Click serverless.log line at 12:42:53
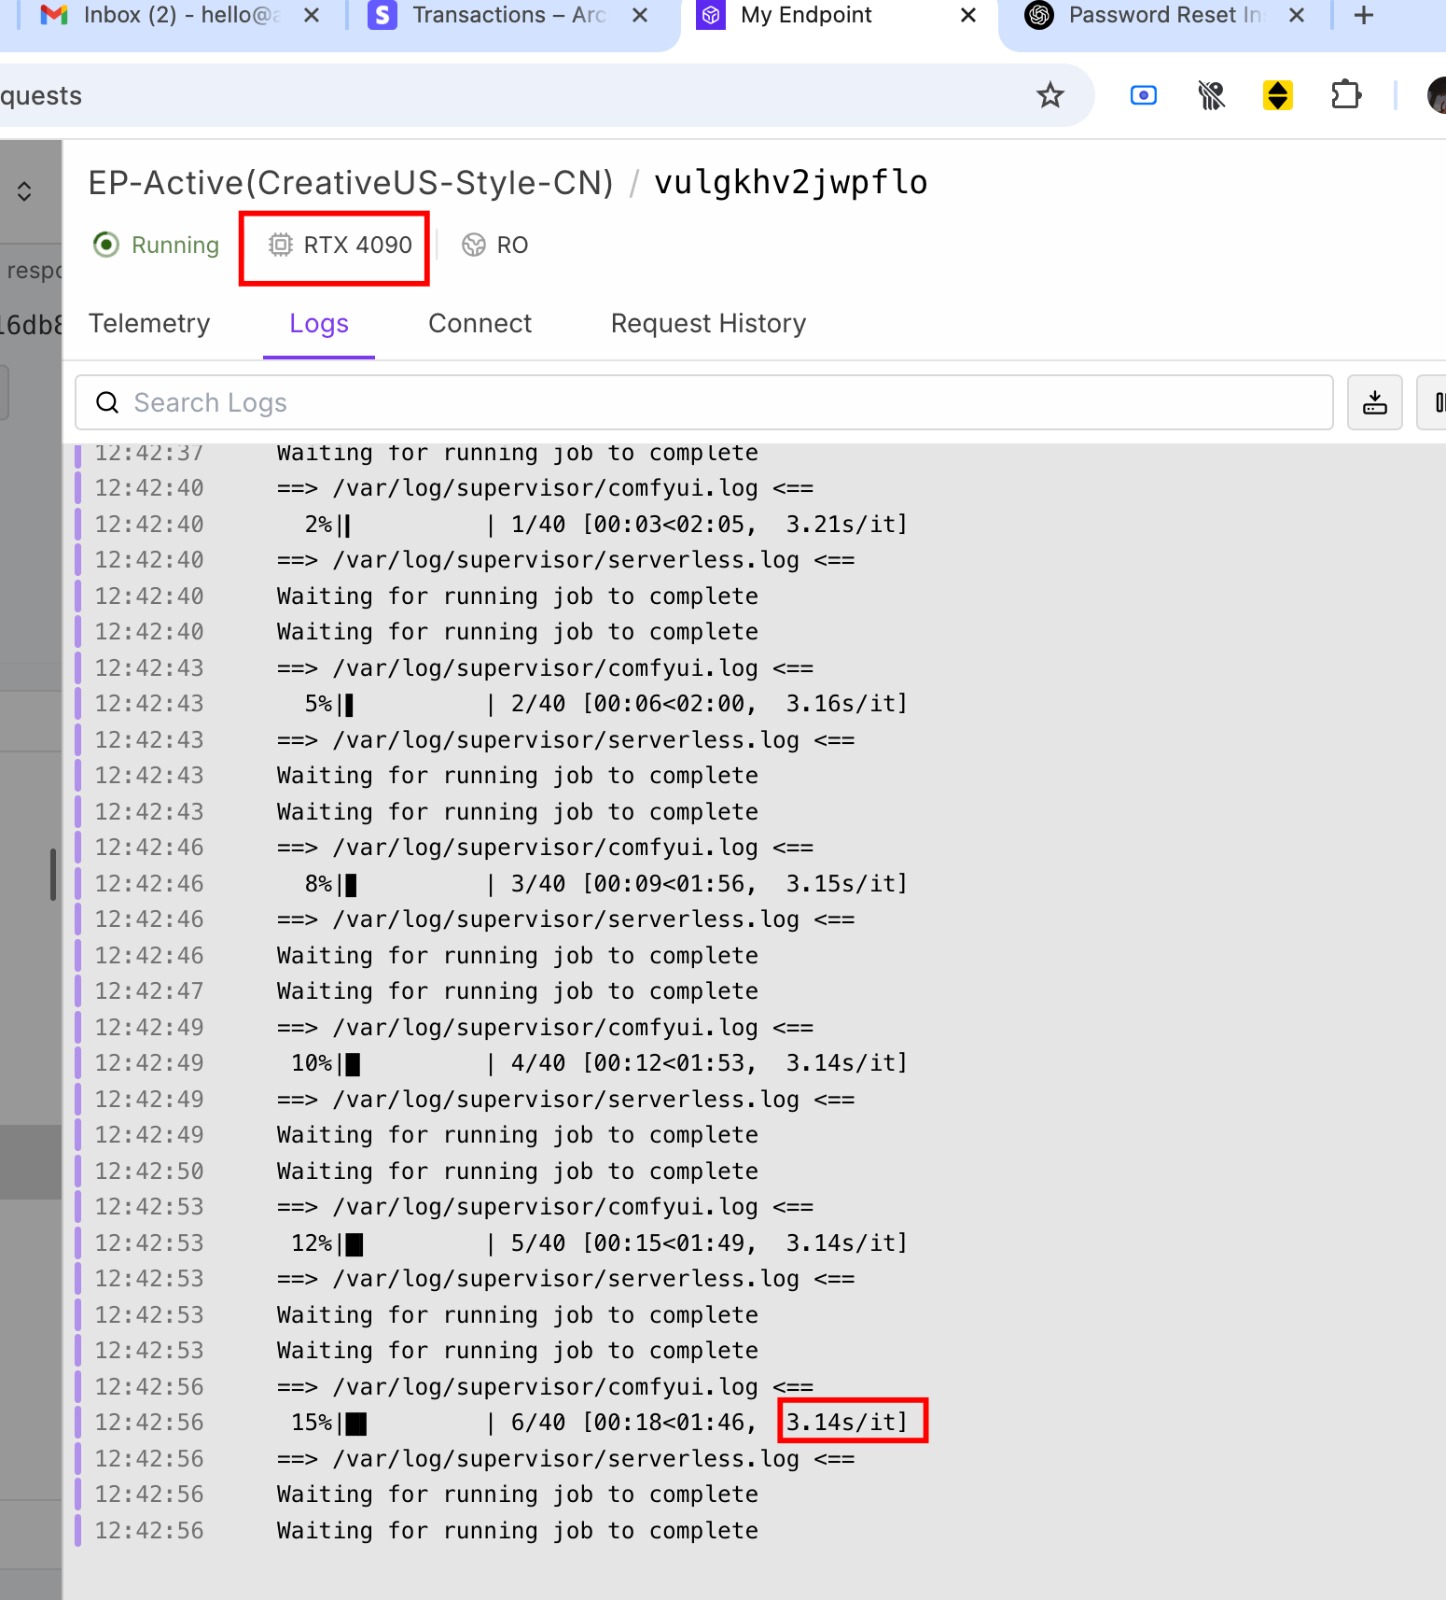This screenshot has width=1446, height=1600. pyautogui.click(x=566, y=1279)
